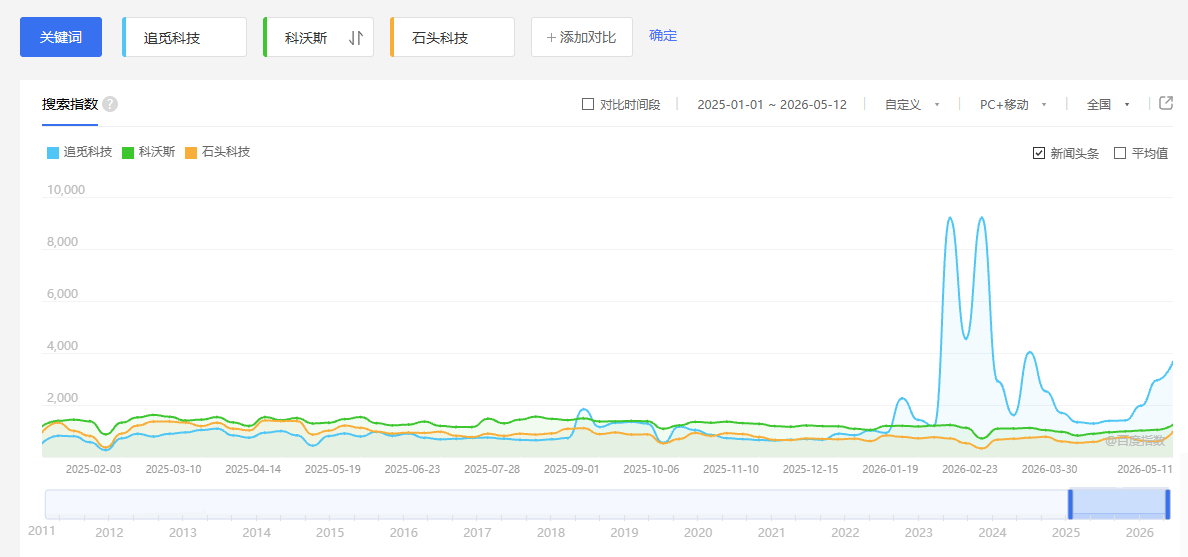Click the 2020 year on the timeline
This screenshot has width=1188, height=557.
click(x=697, y=533)
